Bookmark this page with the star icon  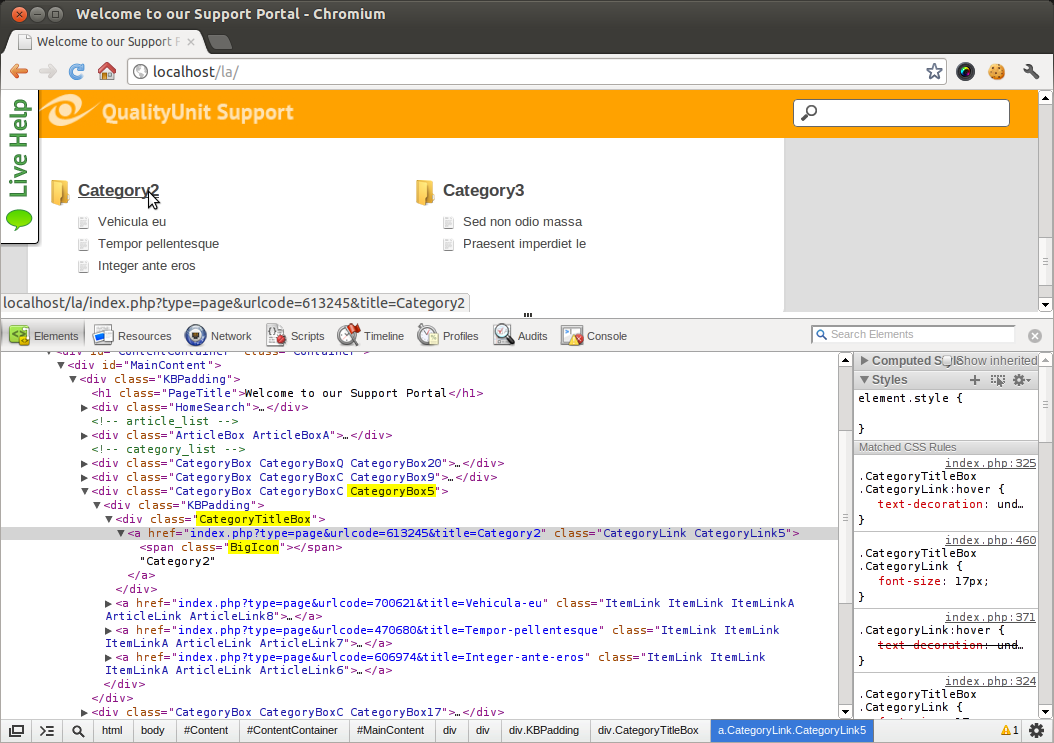pyautogui.click(x=934, y=72)
